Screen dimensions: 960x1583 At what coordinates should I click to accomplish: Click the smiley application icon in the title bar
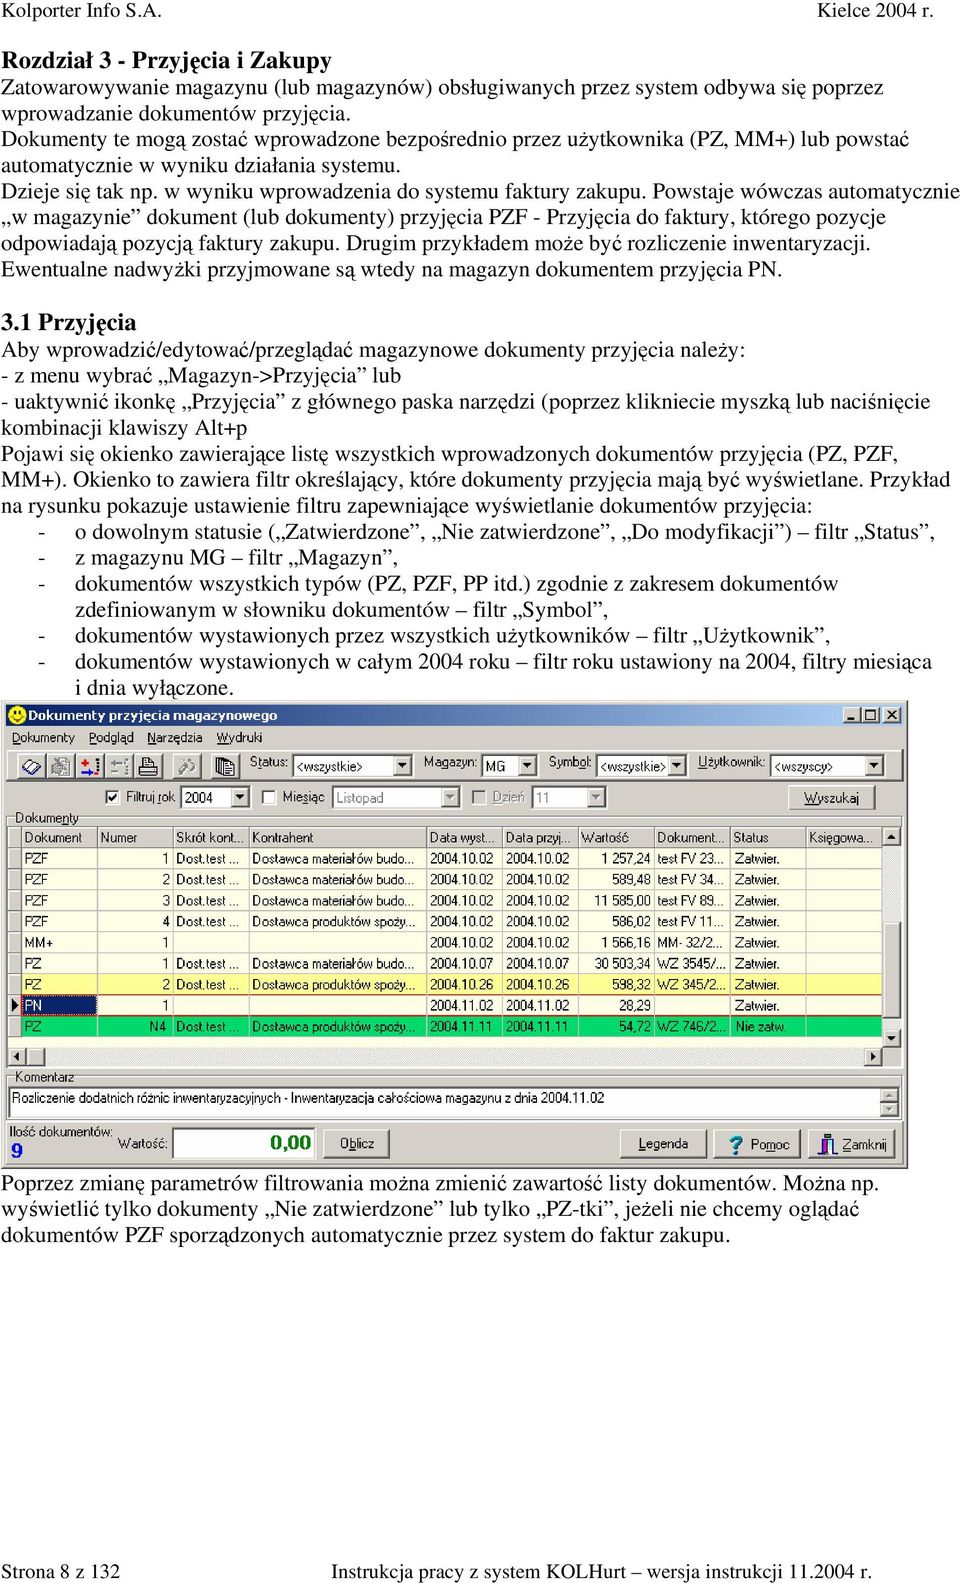coord(16,715)
